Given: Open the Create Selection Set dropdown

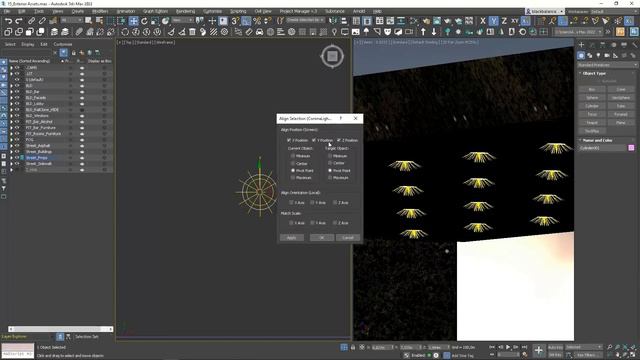Looking at the screenshot, I should click(x=305, y=20).
